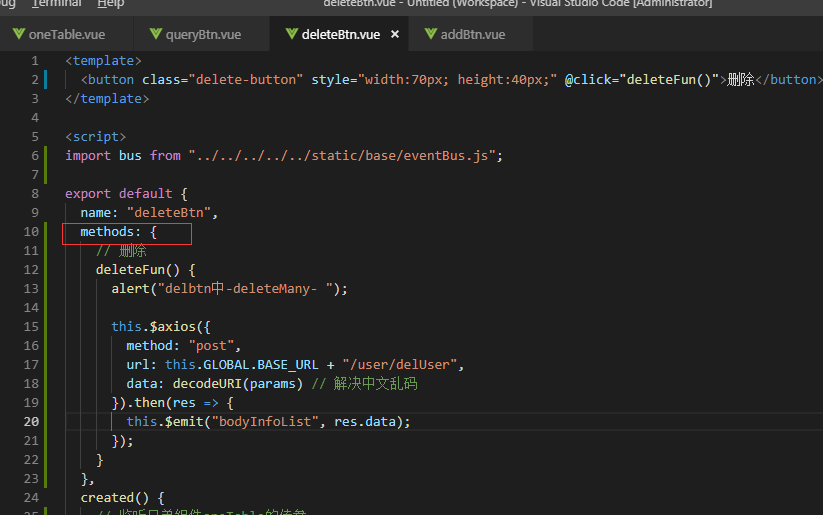Click Vue icon on oneTable.vue tab
The height and width of the screenshot is (515, 823).
[19, 34]
